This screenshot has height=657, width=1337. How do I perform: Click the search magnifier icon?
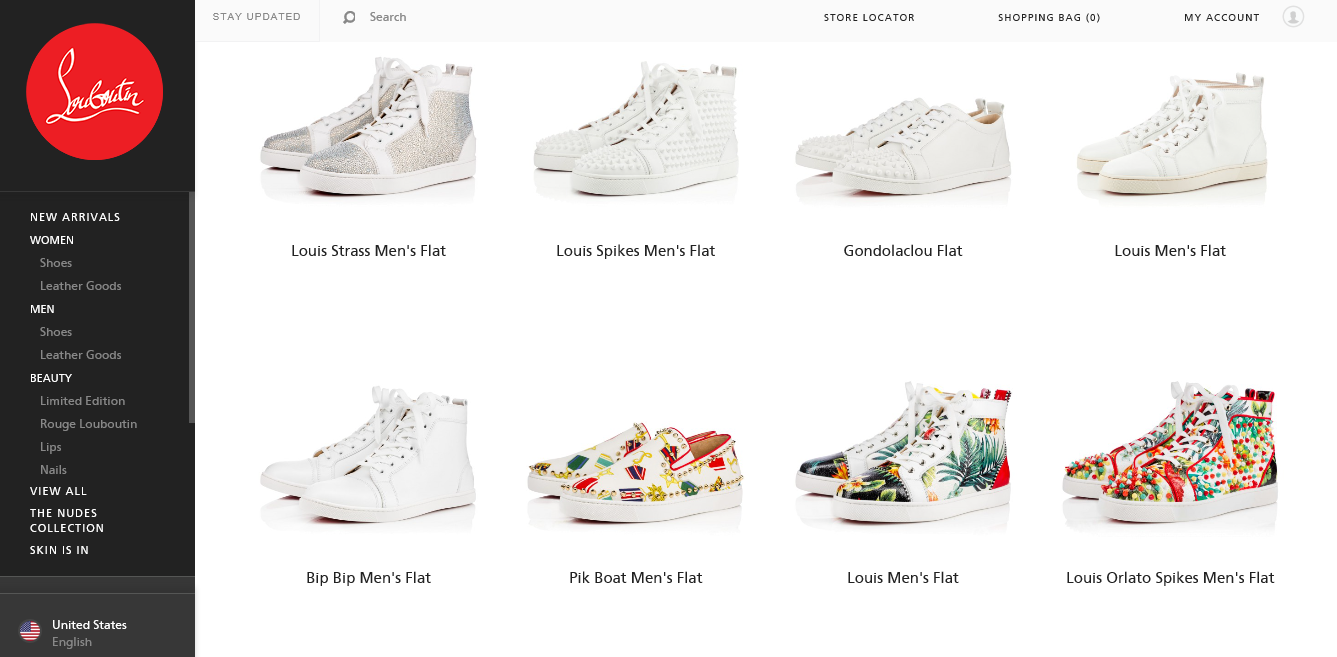[349, 17]
